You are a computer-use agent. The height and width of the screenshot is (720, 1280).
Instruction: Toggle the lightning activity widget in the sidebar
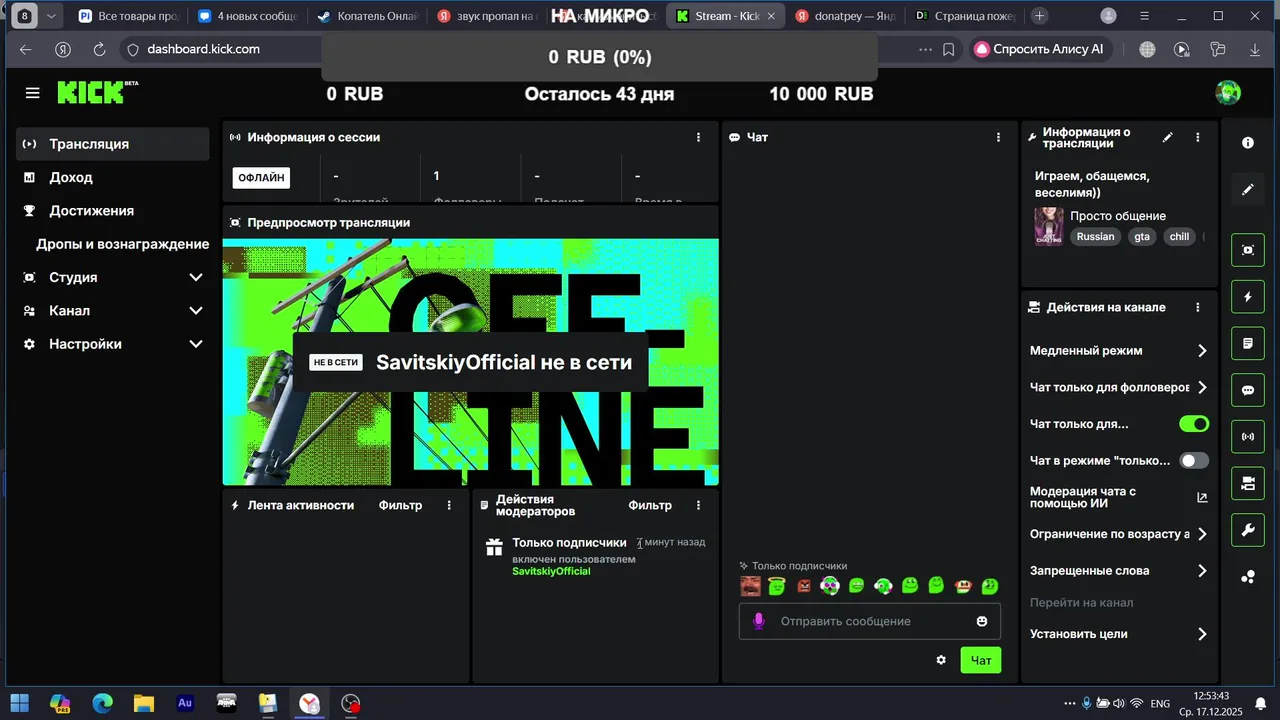(1248, 297)
